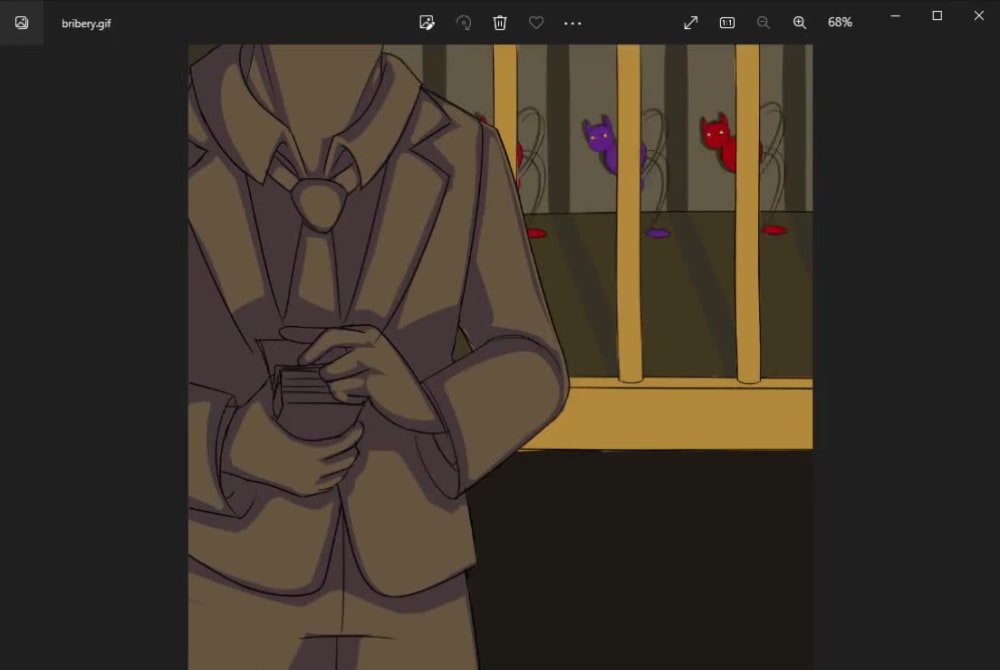View the image at actual size 1:1

point(727,22)
